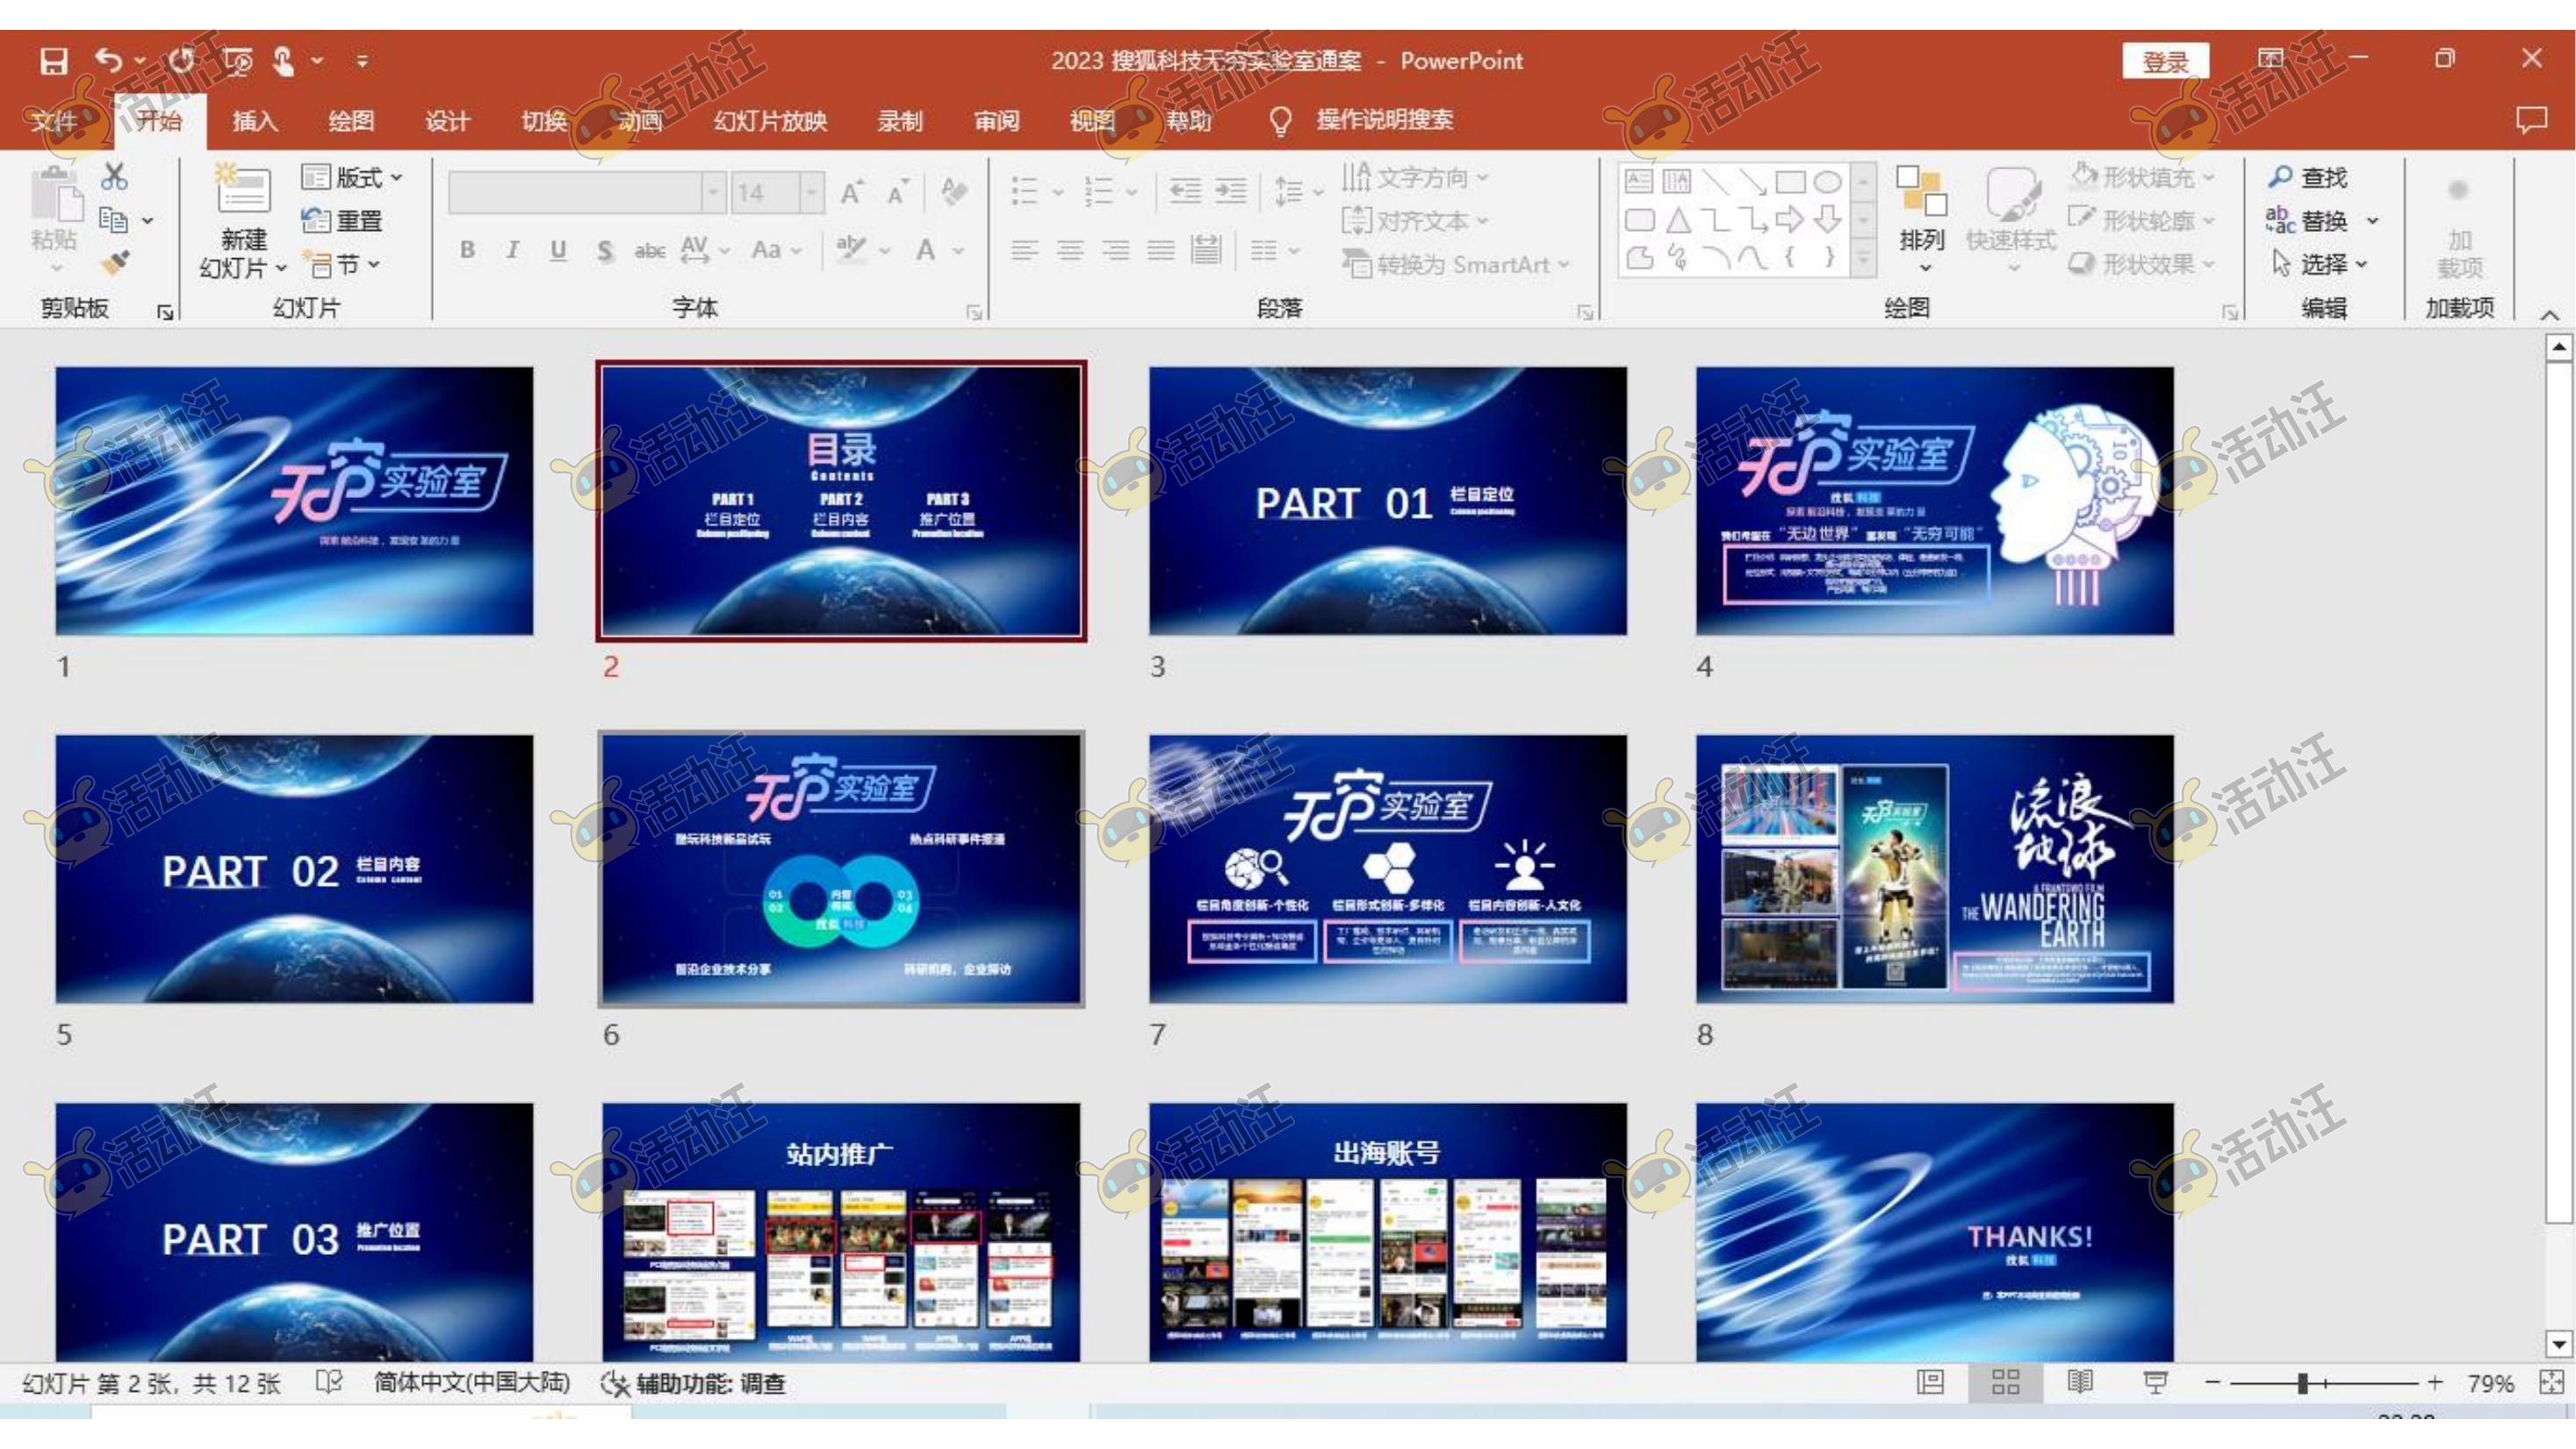Open the Layout (版式) dropdown
2576x1449 pixels.
click(x=352, y=177)
